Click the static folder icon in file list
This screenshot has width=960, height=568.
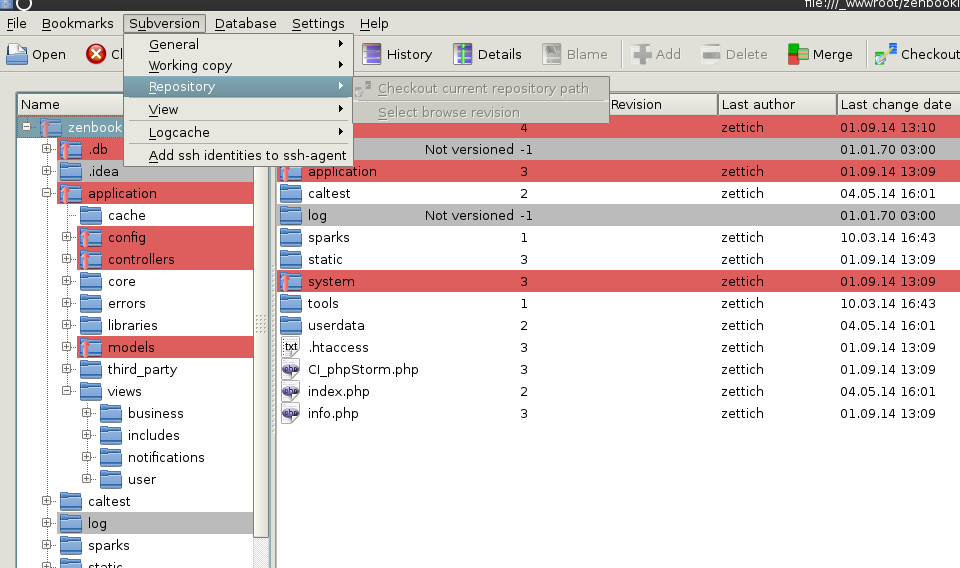[291, 260]
